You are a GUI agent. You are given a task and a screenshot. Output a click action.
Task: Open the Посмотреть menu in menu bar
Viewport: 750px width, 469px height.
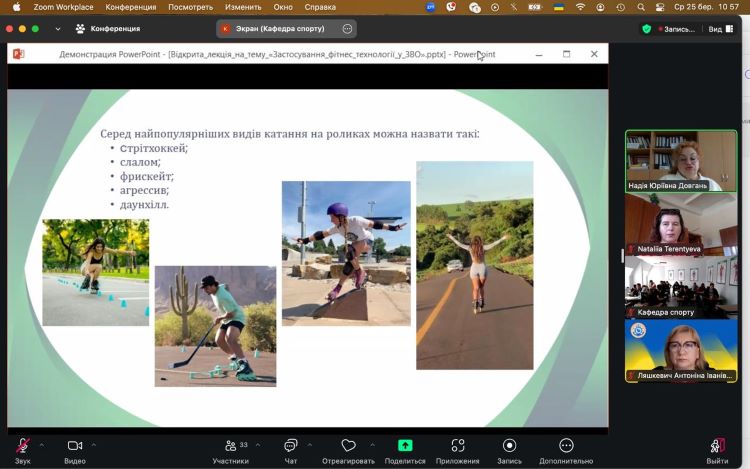coord(190,7)
